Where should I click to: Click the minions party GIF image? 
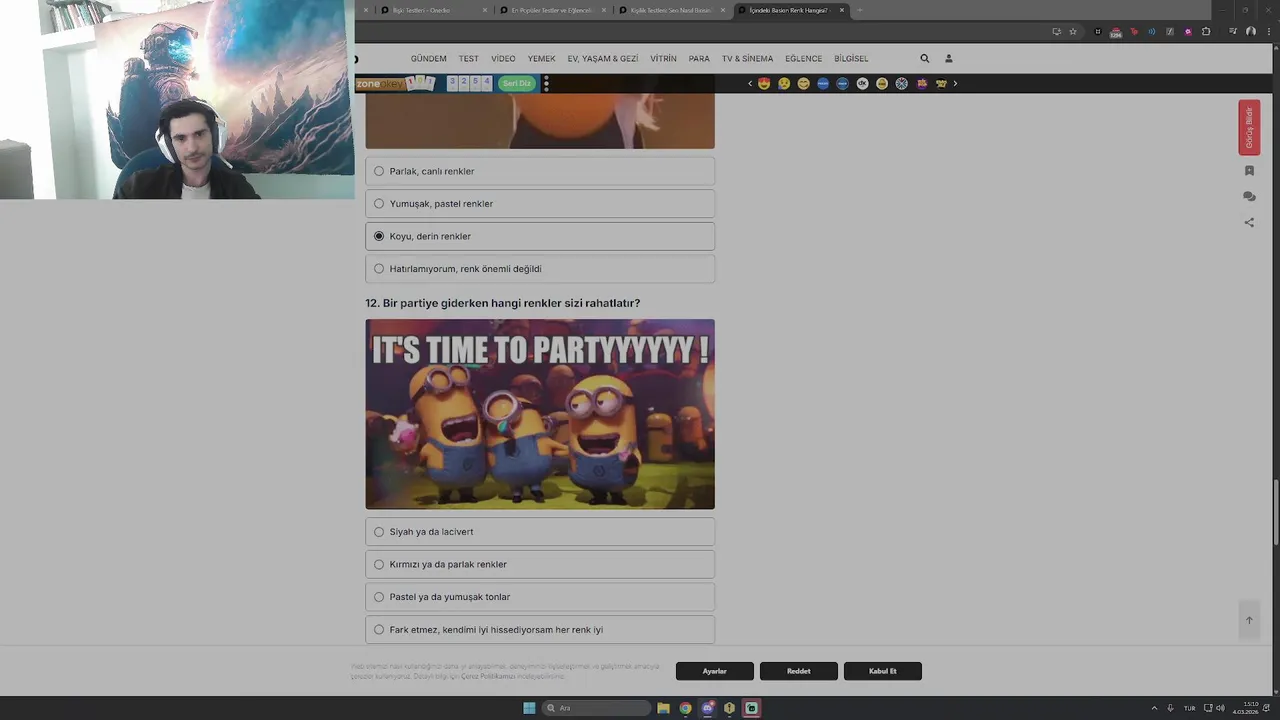540,414
